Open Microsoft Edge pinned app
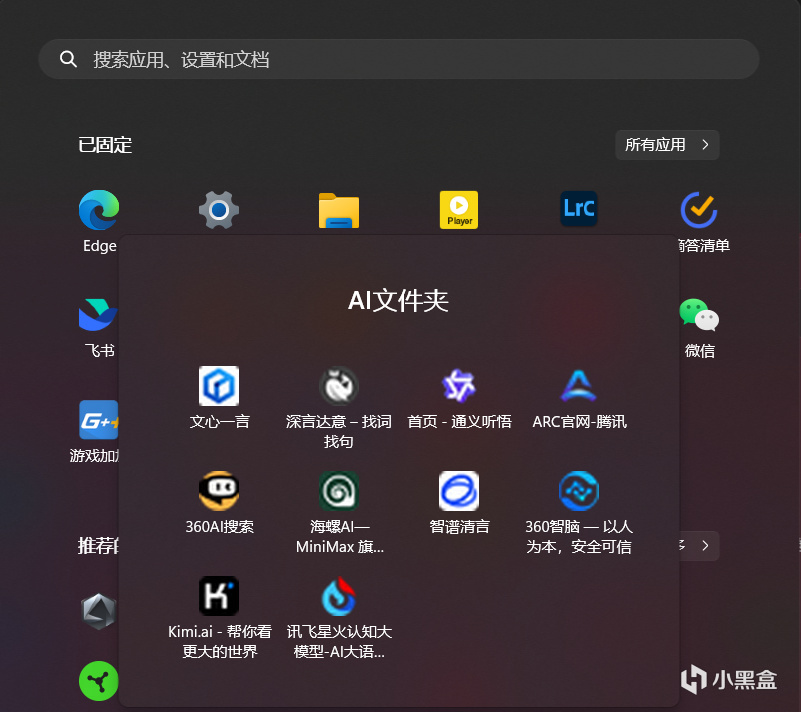This screenshot has width=801, height=712. pyautogui.click(x=99, y=210)
